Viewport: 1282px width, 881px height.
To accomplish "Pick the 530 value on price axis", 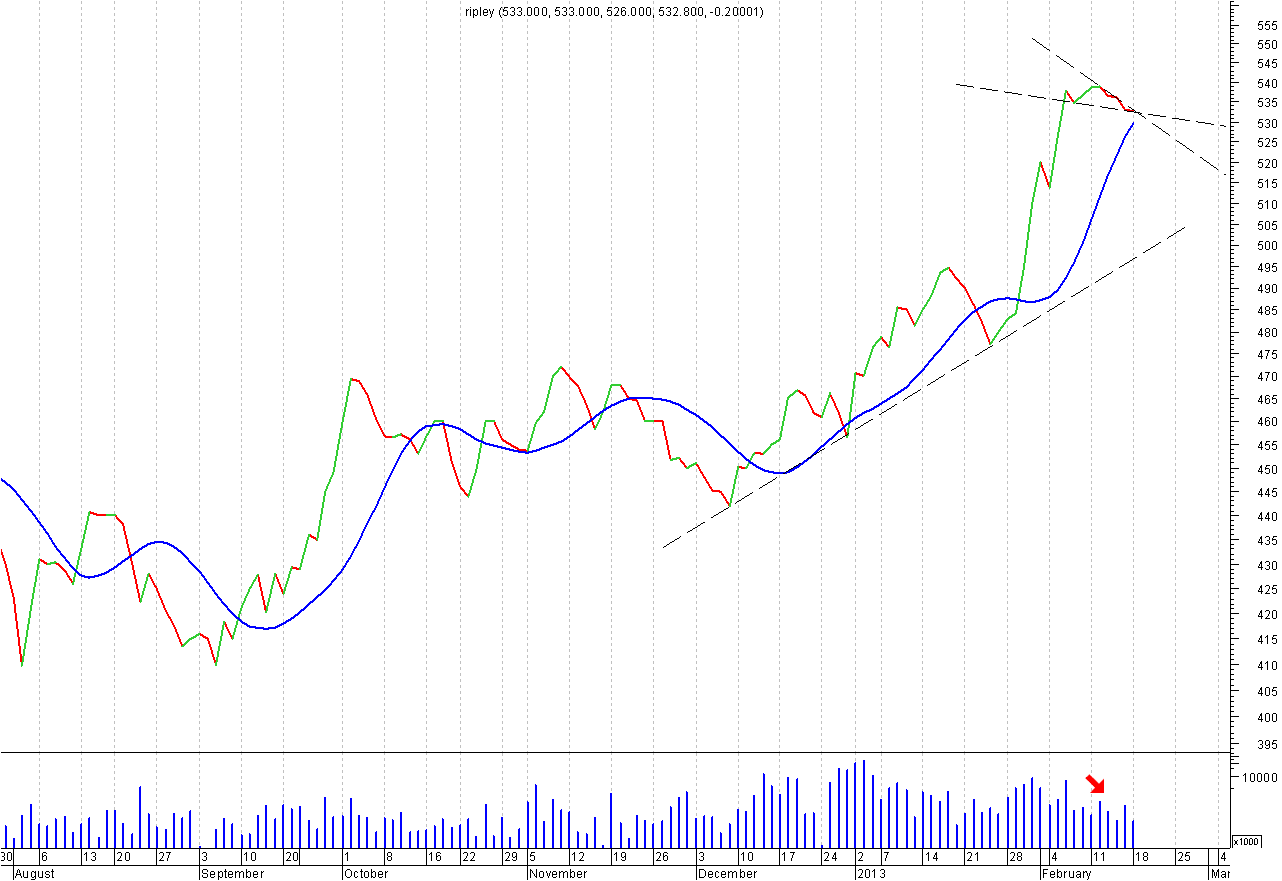I will (1266, 123).
